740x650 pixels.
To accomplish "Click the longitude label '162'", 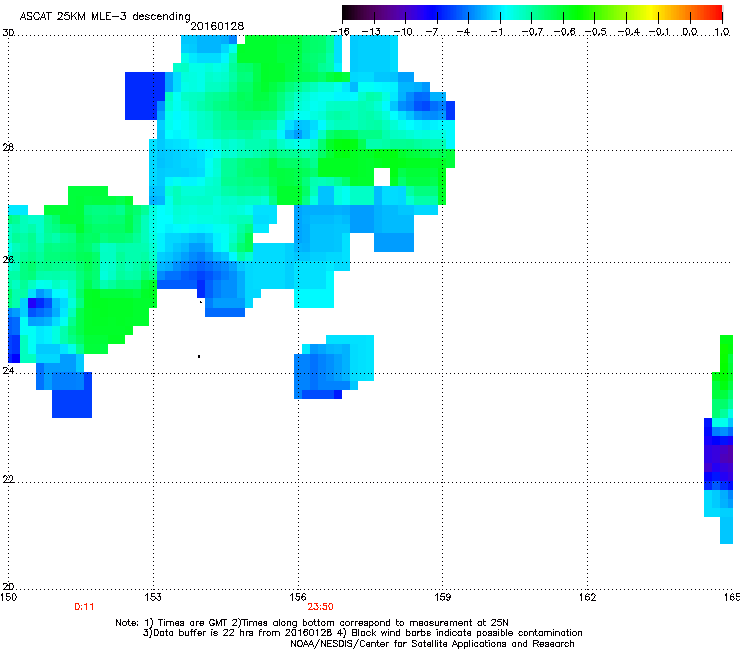I will click(x=588, y=597).
